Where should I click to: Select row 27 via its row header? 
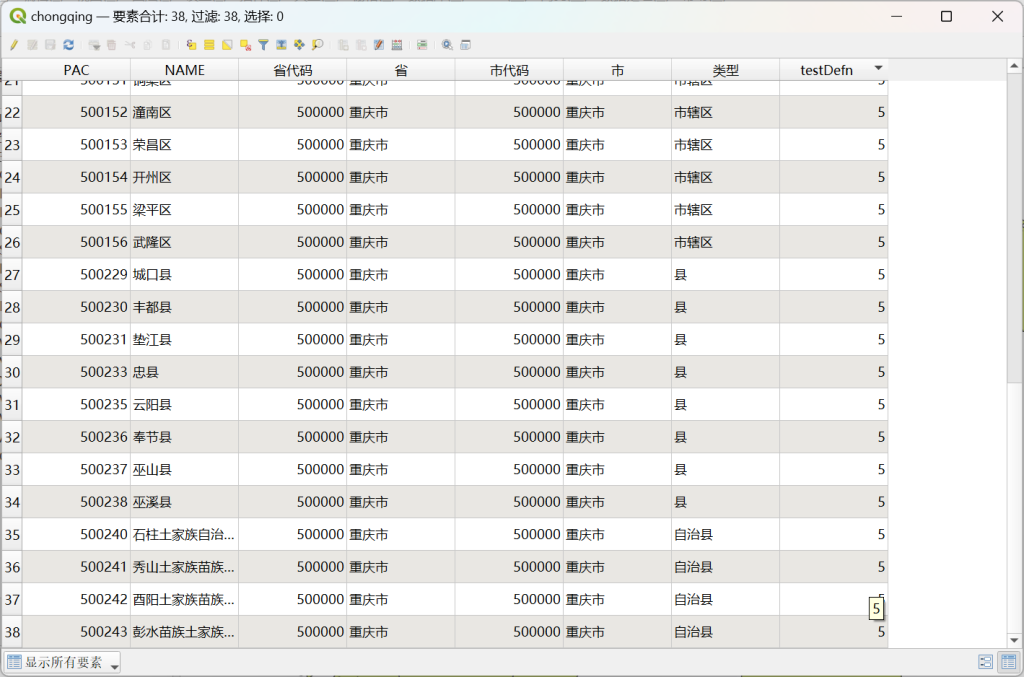(12, 275)
